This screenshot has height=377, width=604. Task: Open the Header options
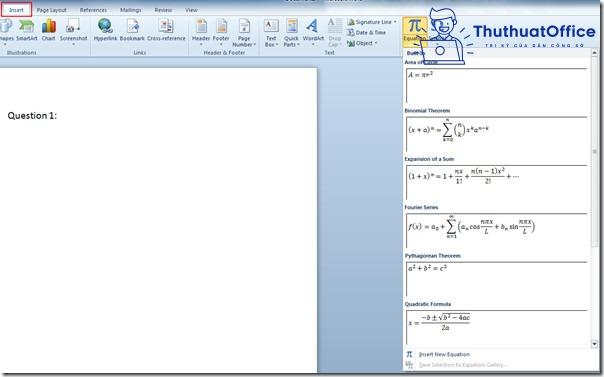[x=201, y=32]
